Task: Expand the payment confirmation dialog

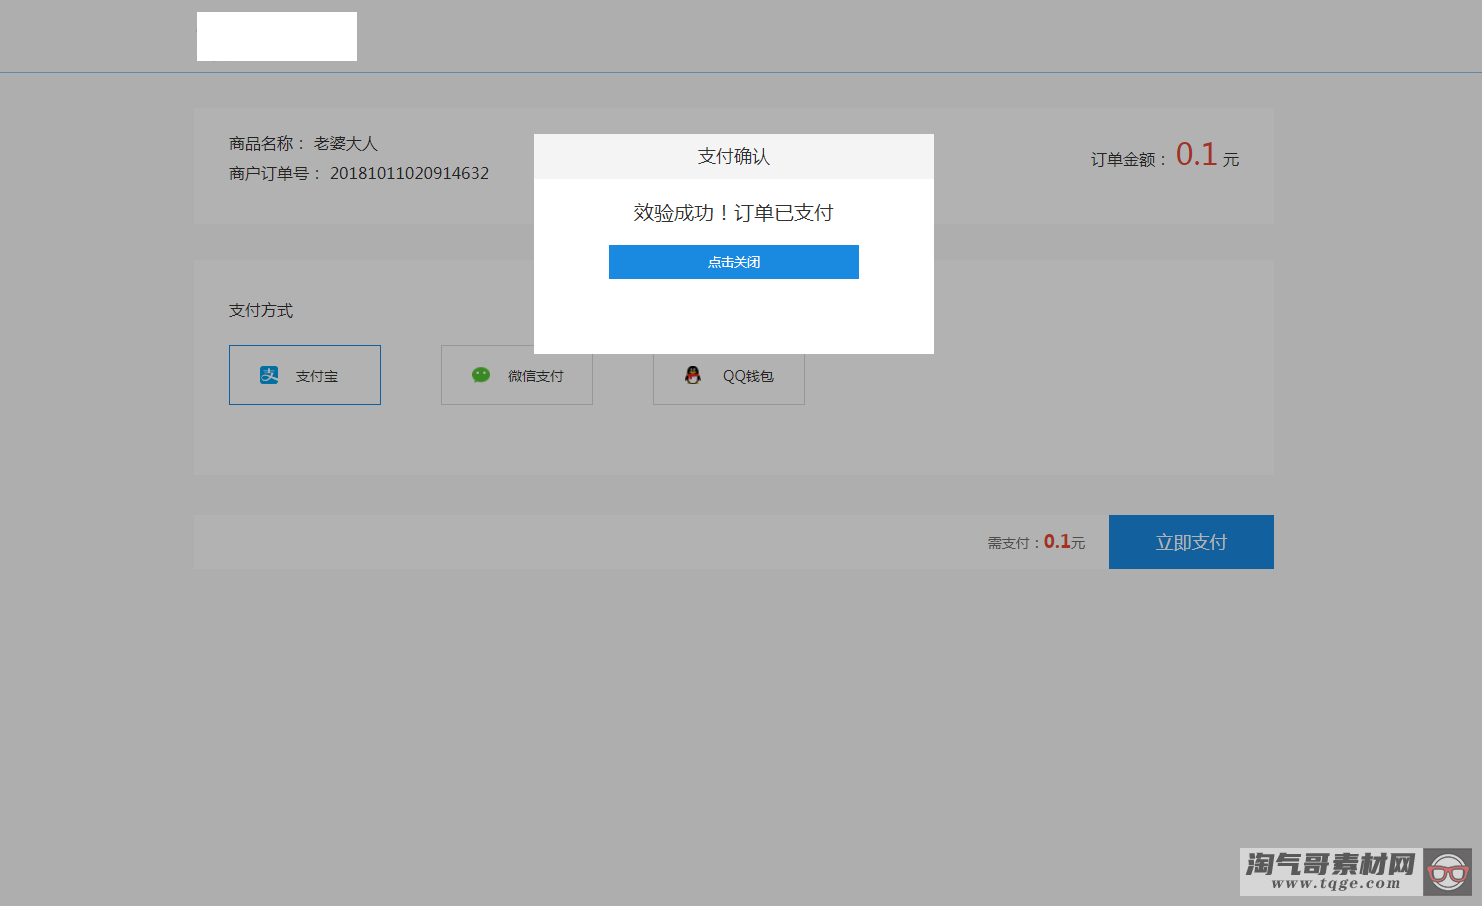Action: (733, 244)
